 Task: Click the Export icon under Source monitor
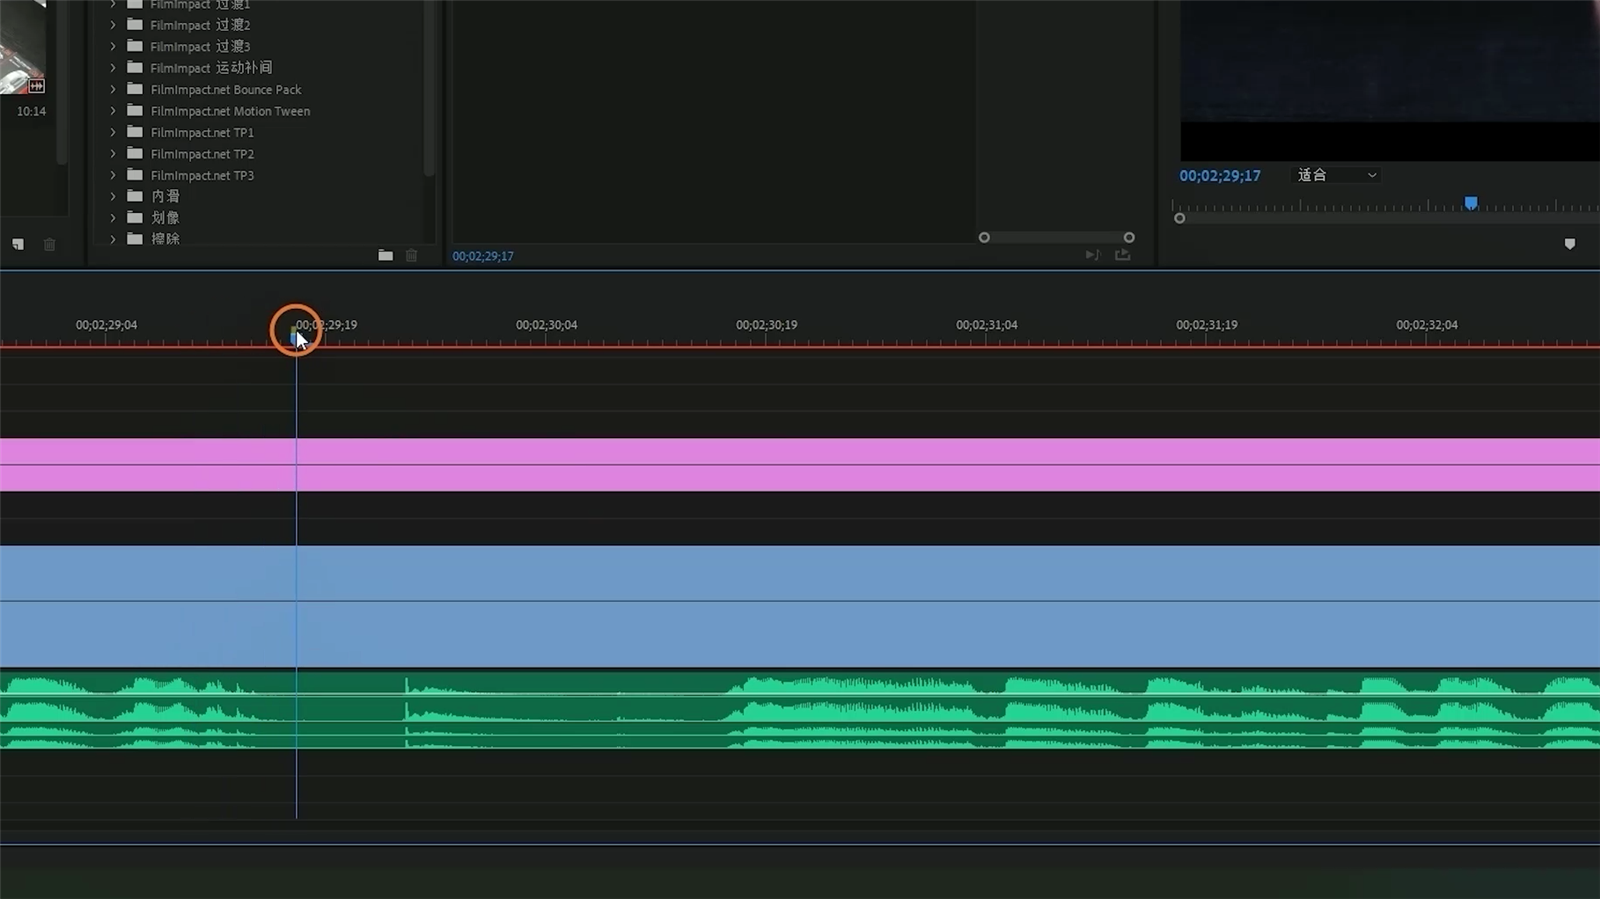pyautogui.click(x=1123, y=255)
